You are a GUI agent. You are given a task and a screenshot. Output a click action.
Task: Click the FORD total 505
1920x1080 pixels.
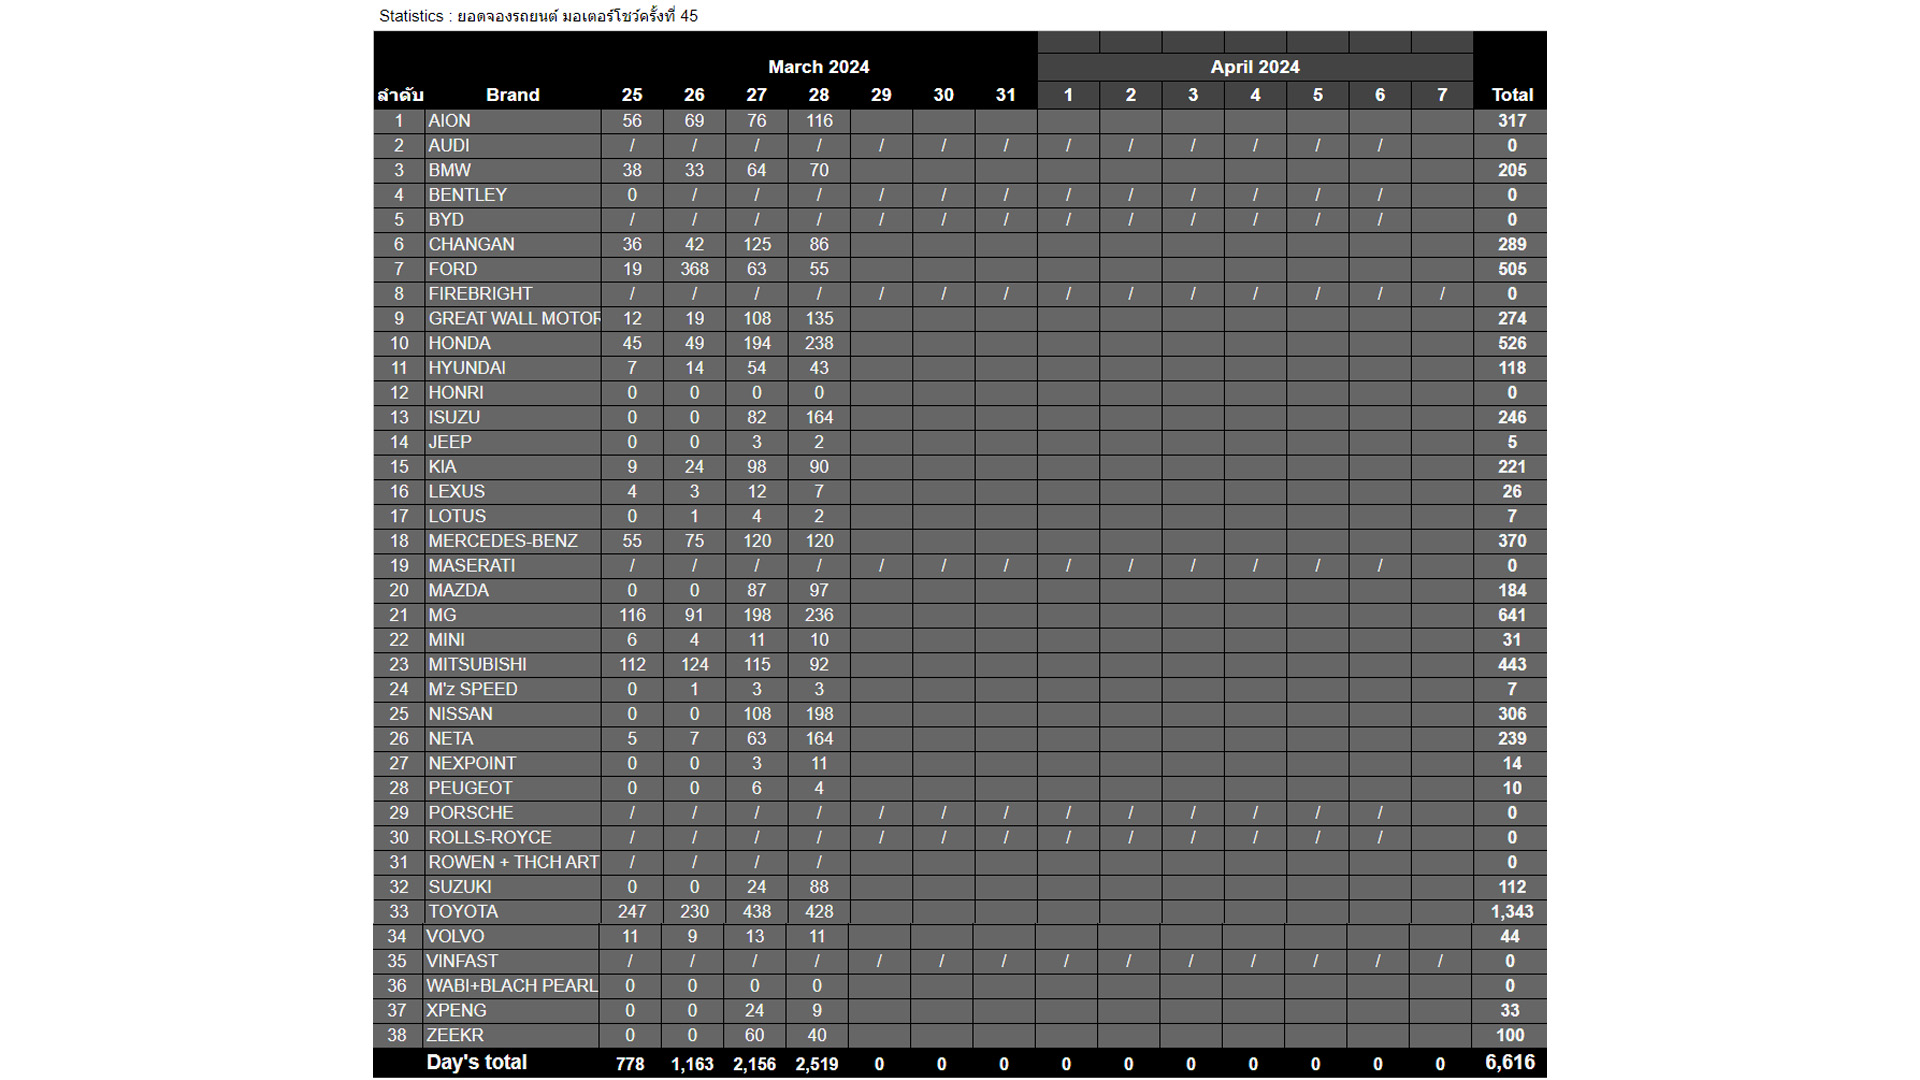point(1510,269)
